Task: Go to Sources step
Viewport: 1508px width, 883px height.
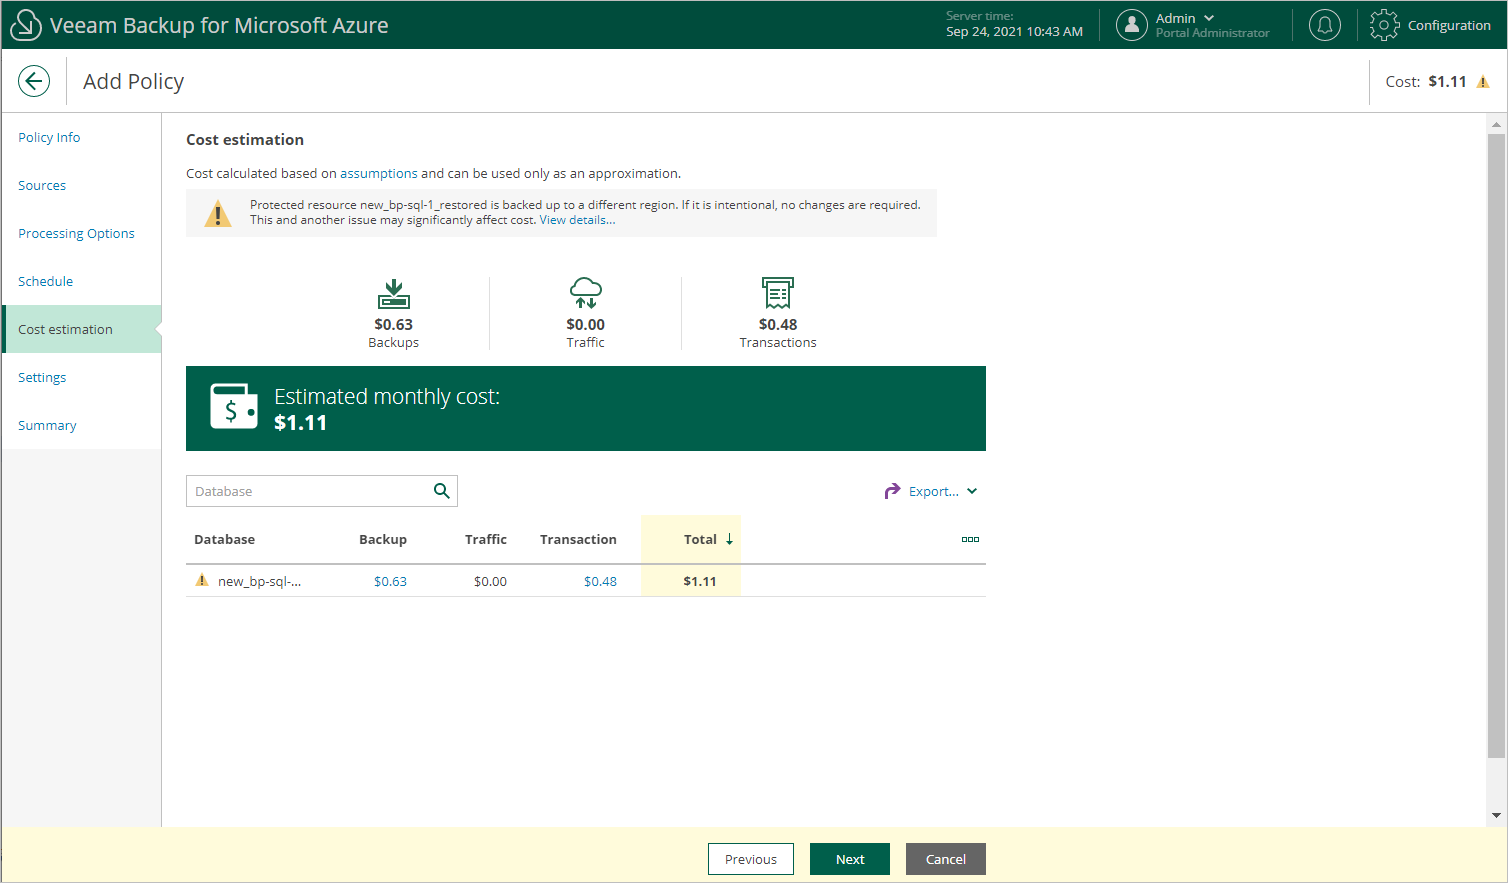Action: coord(42,185)
